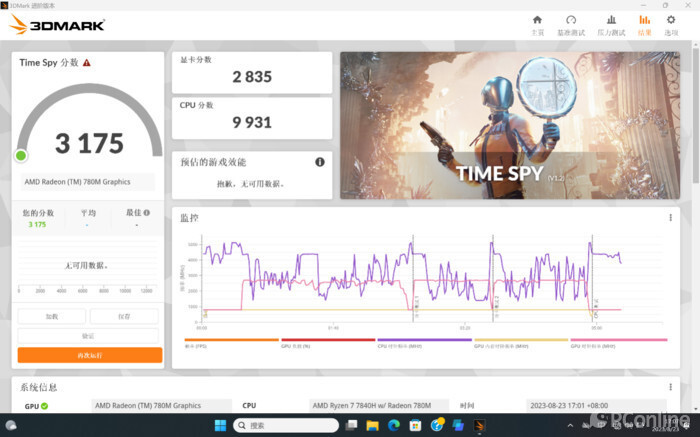Click the Time Spy hero image
700x437 pixels.
tap(510, 125)
